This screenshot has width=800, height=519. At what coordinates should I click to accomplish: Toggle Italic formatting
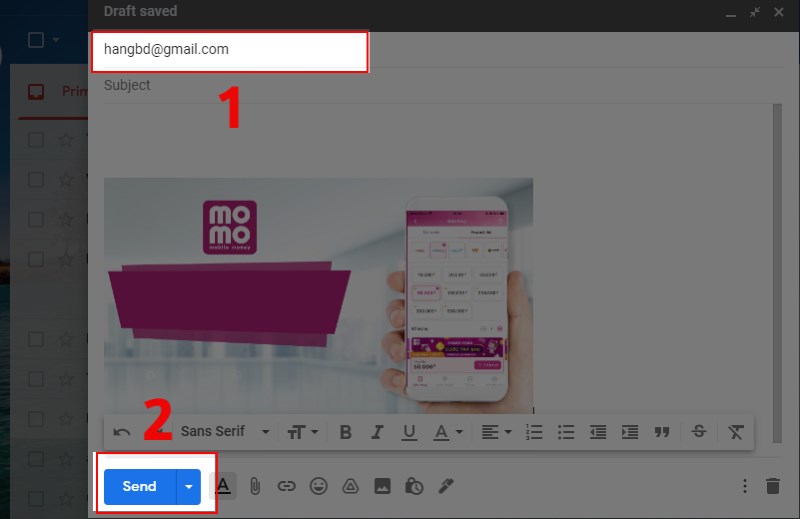tap(377, 432)
